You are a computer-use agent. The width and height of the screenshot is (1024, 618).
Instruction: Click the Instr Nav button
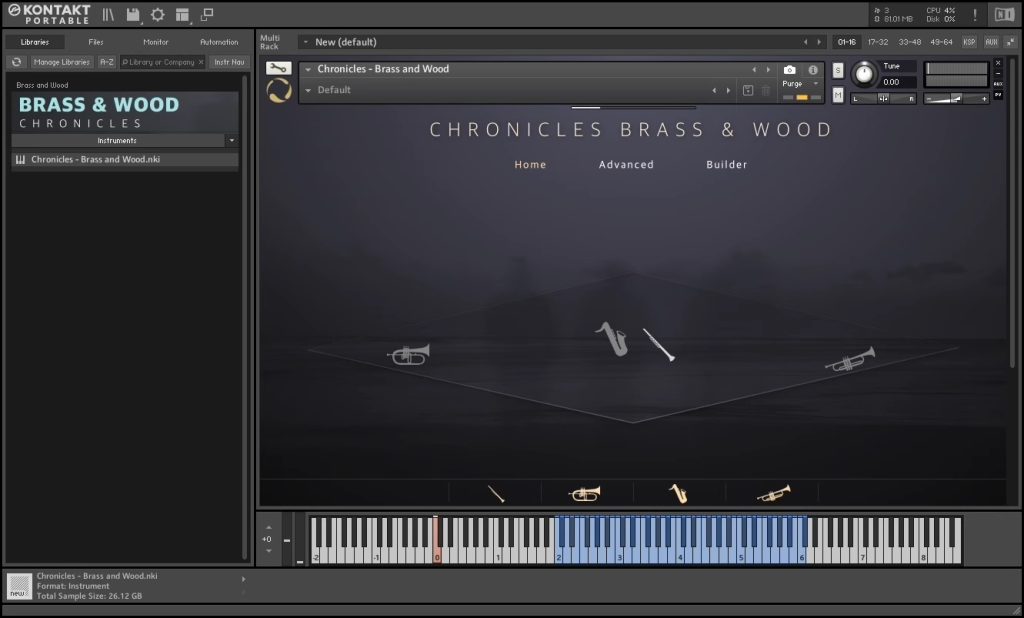227,62
